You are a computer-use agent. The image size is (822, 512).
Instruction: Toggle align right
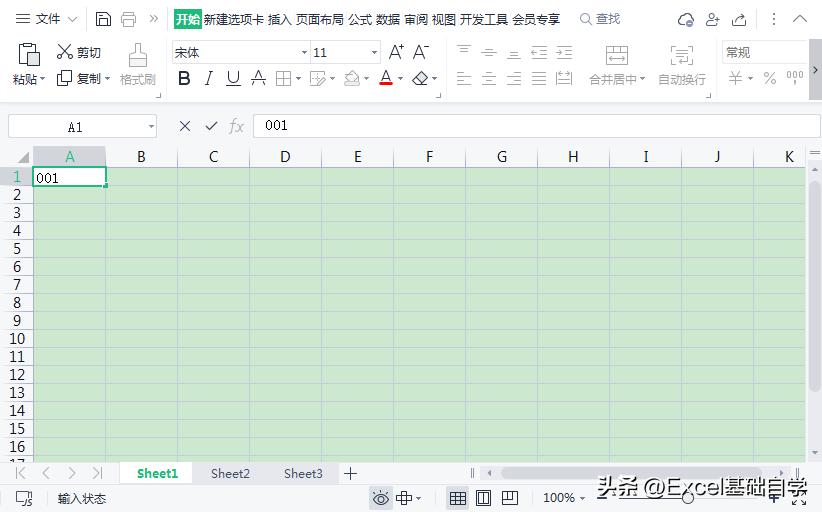click(x=514, y=79)
